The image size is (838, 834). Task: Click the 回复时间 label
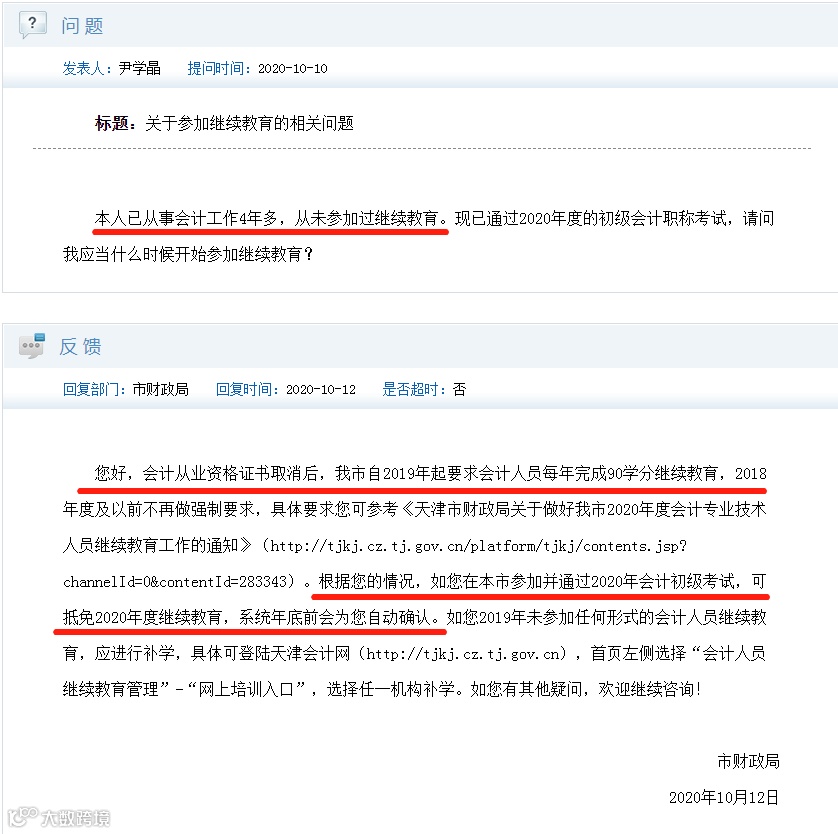click(x=248, y=389)
